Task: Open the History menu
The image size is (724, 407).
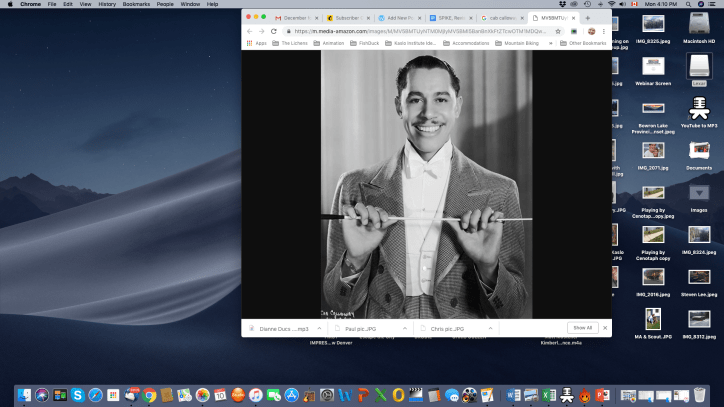Action: pos(106,4)
